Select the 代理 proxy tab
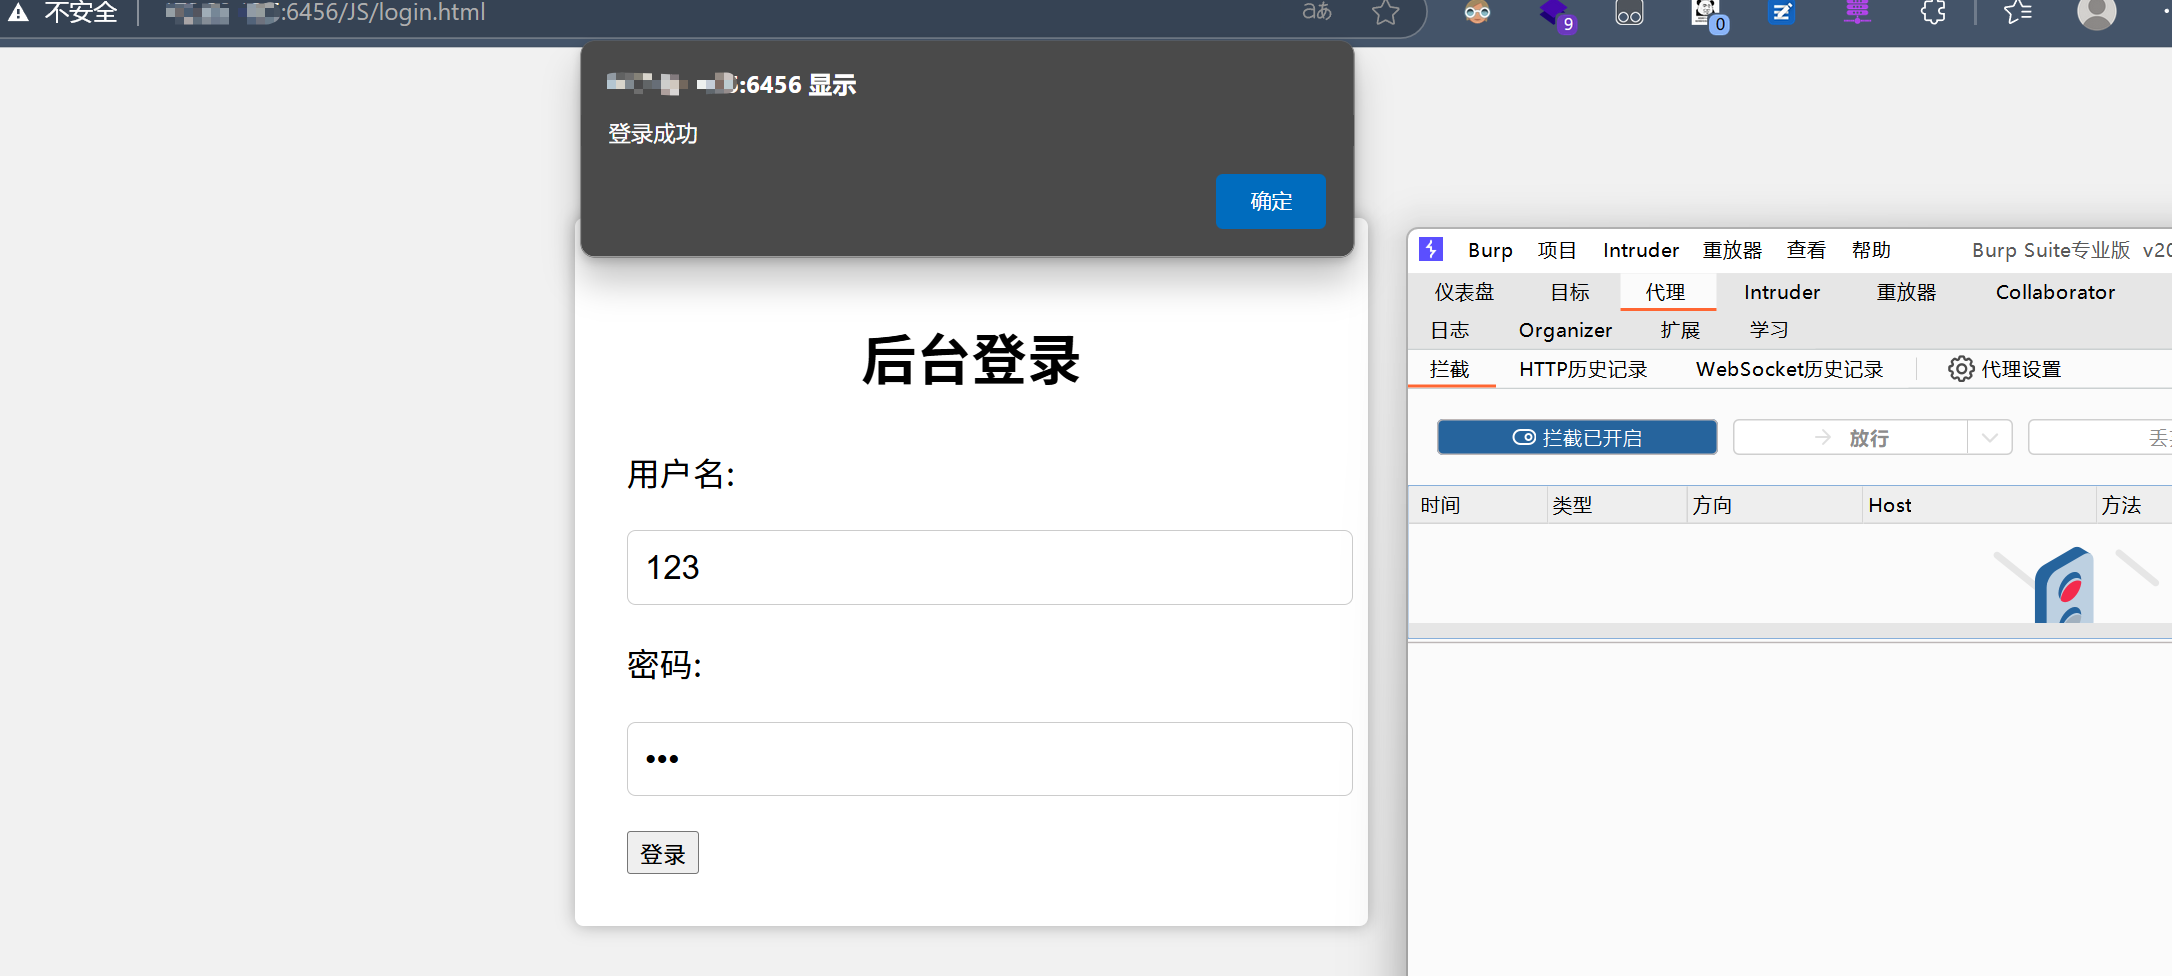Screen dimensions: 2172x976 point(1666,292)
